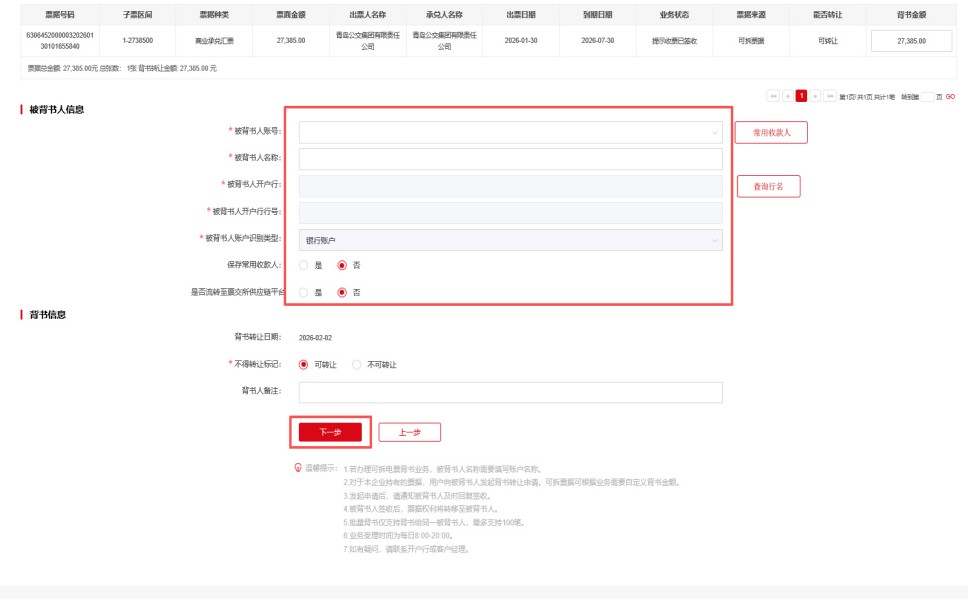The height and width of the screenshot is (600, 968).
Task: Click the 2026-01-30 issue date cell
Action: pyautogui.click(x=521, y=41)
